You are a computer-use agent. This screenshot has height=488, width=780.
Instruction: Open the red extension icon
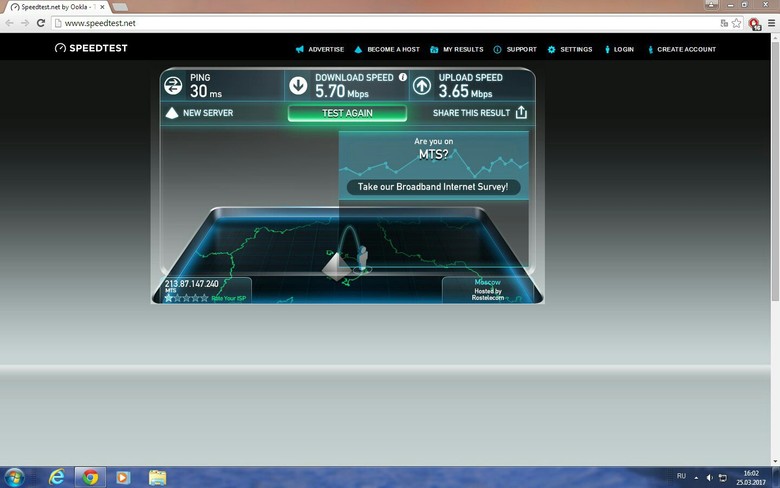click(x=755, y=23)
